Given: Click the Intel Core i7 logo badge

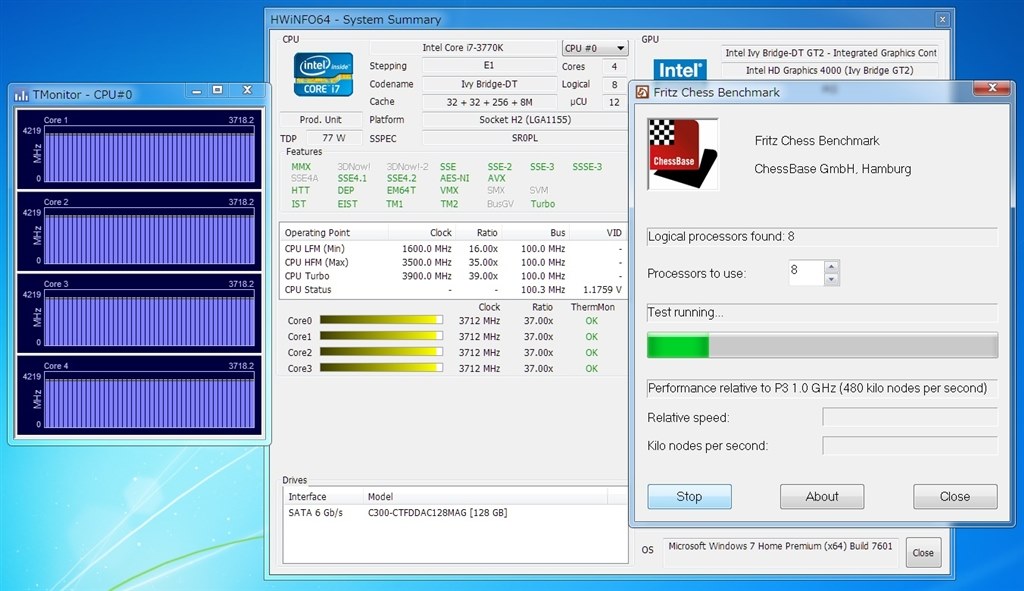Looking at the screenshot, I should tap(323, 74).
